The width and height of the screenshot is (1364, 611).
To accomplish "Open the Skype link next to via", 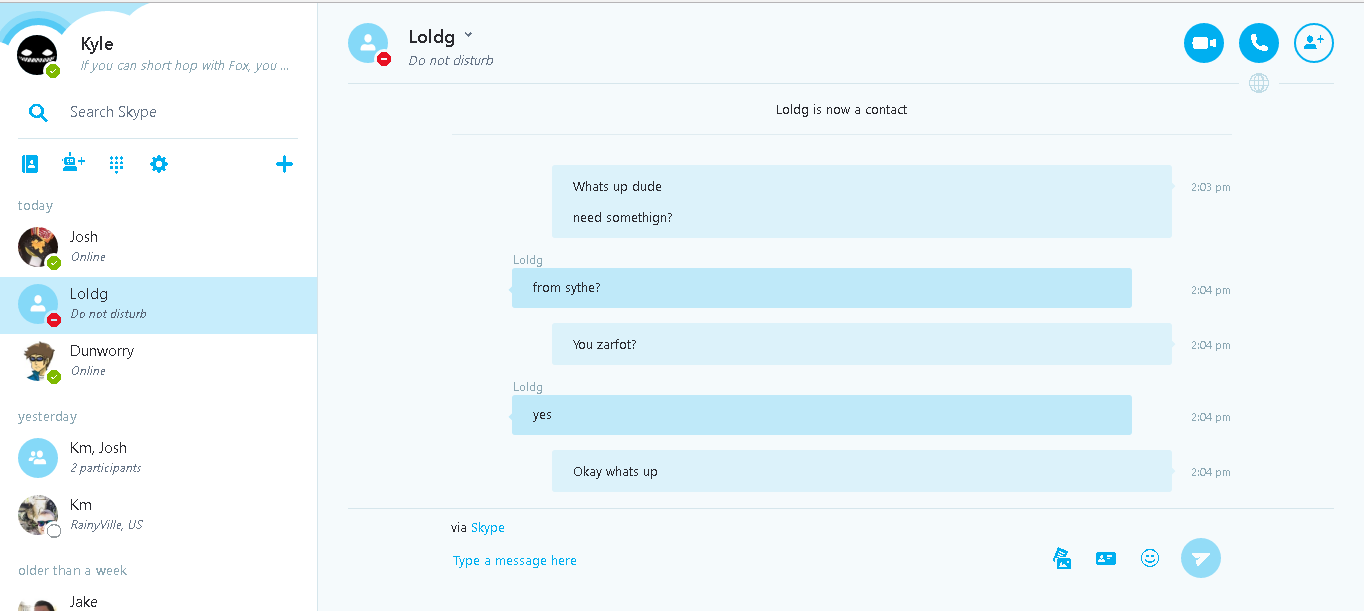I will click(x=488, y=528).
